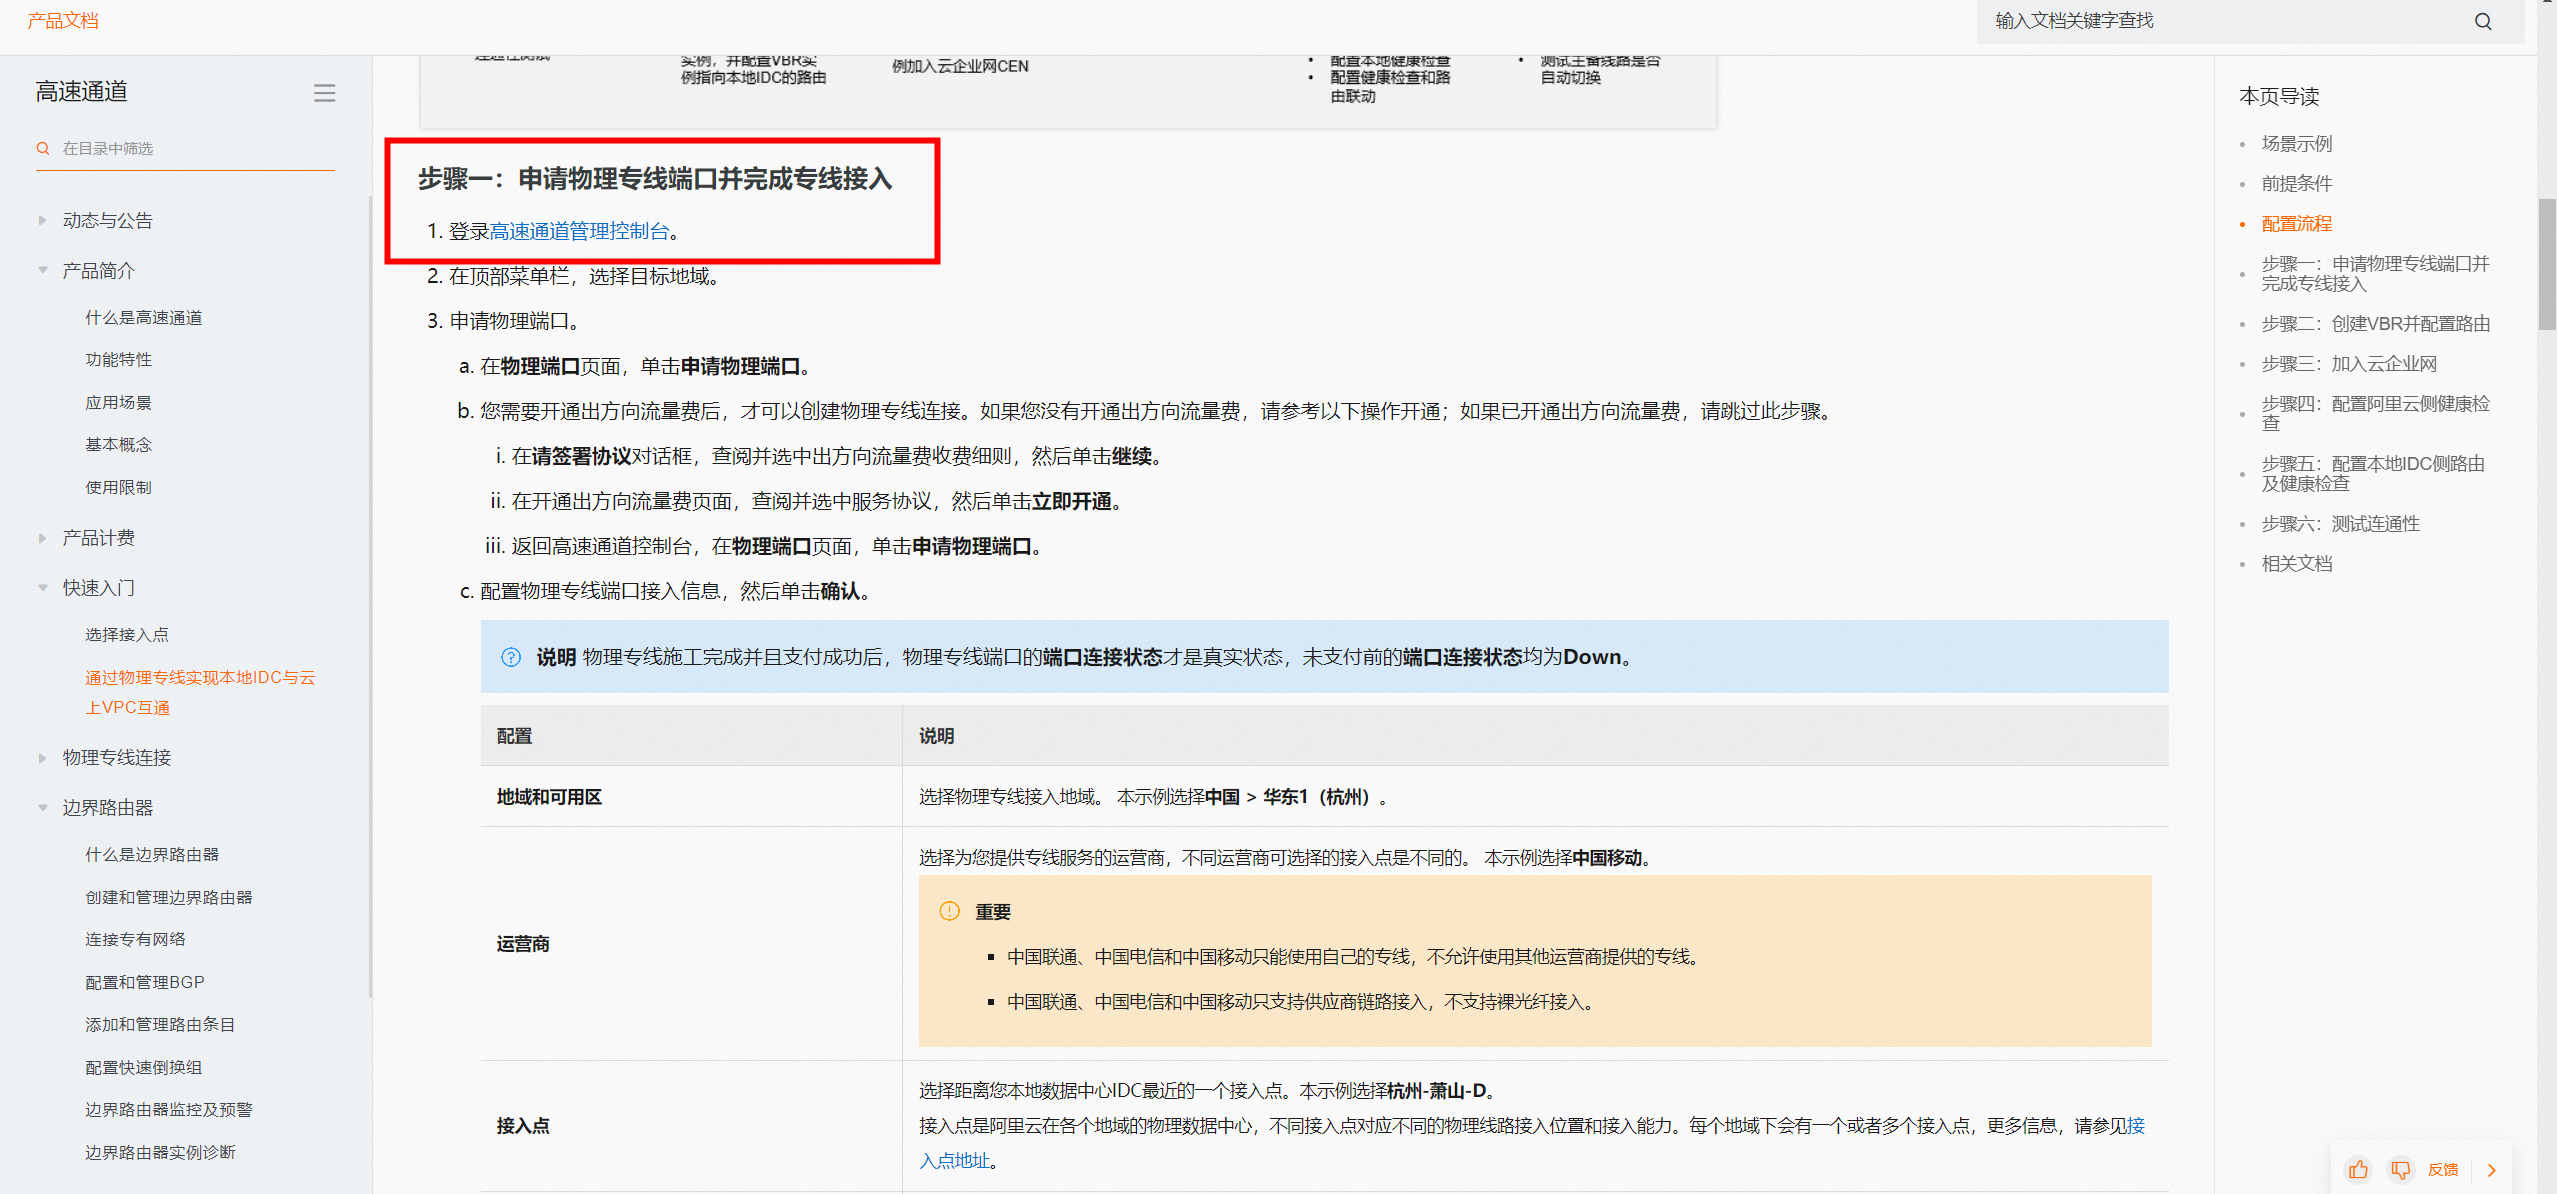Click the 本页导读 heading

2279,97
